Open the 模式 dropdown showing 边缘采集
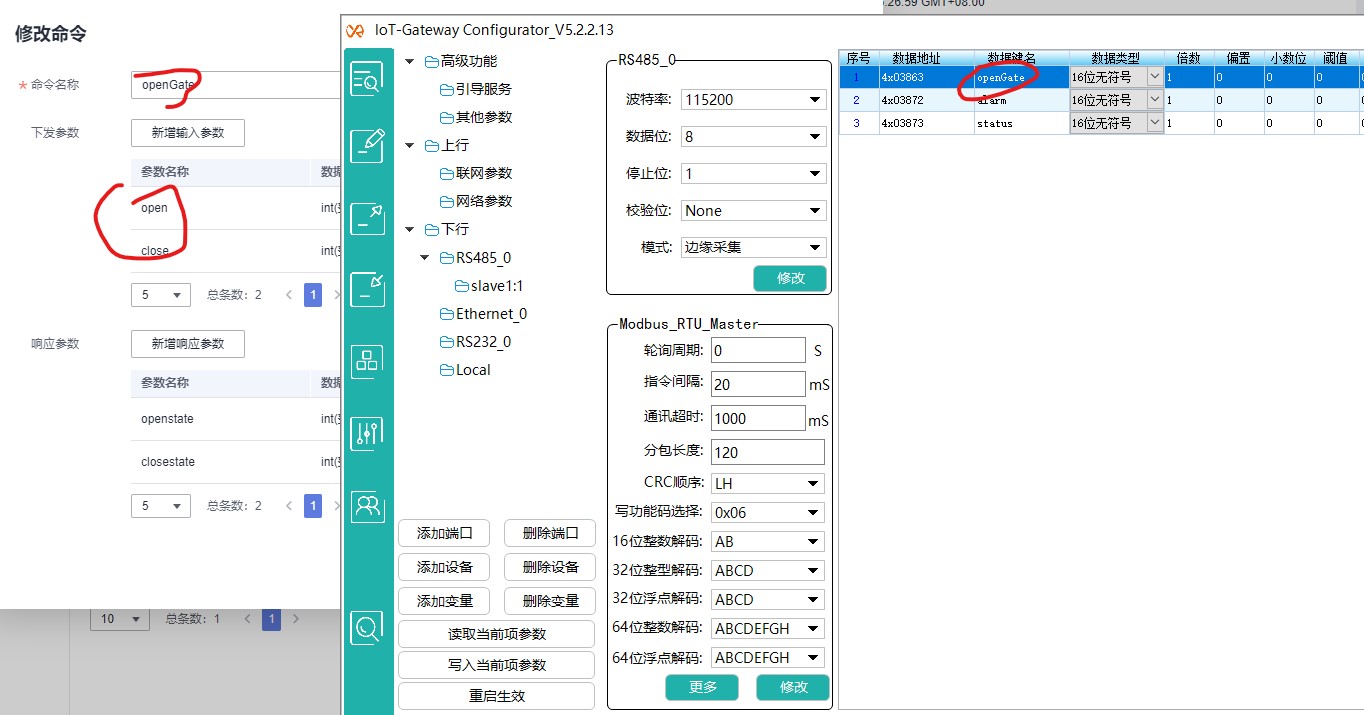This screenshot has width=1364, height=715. coord(753,247)
